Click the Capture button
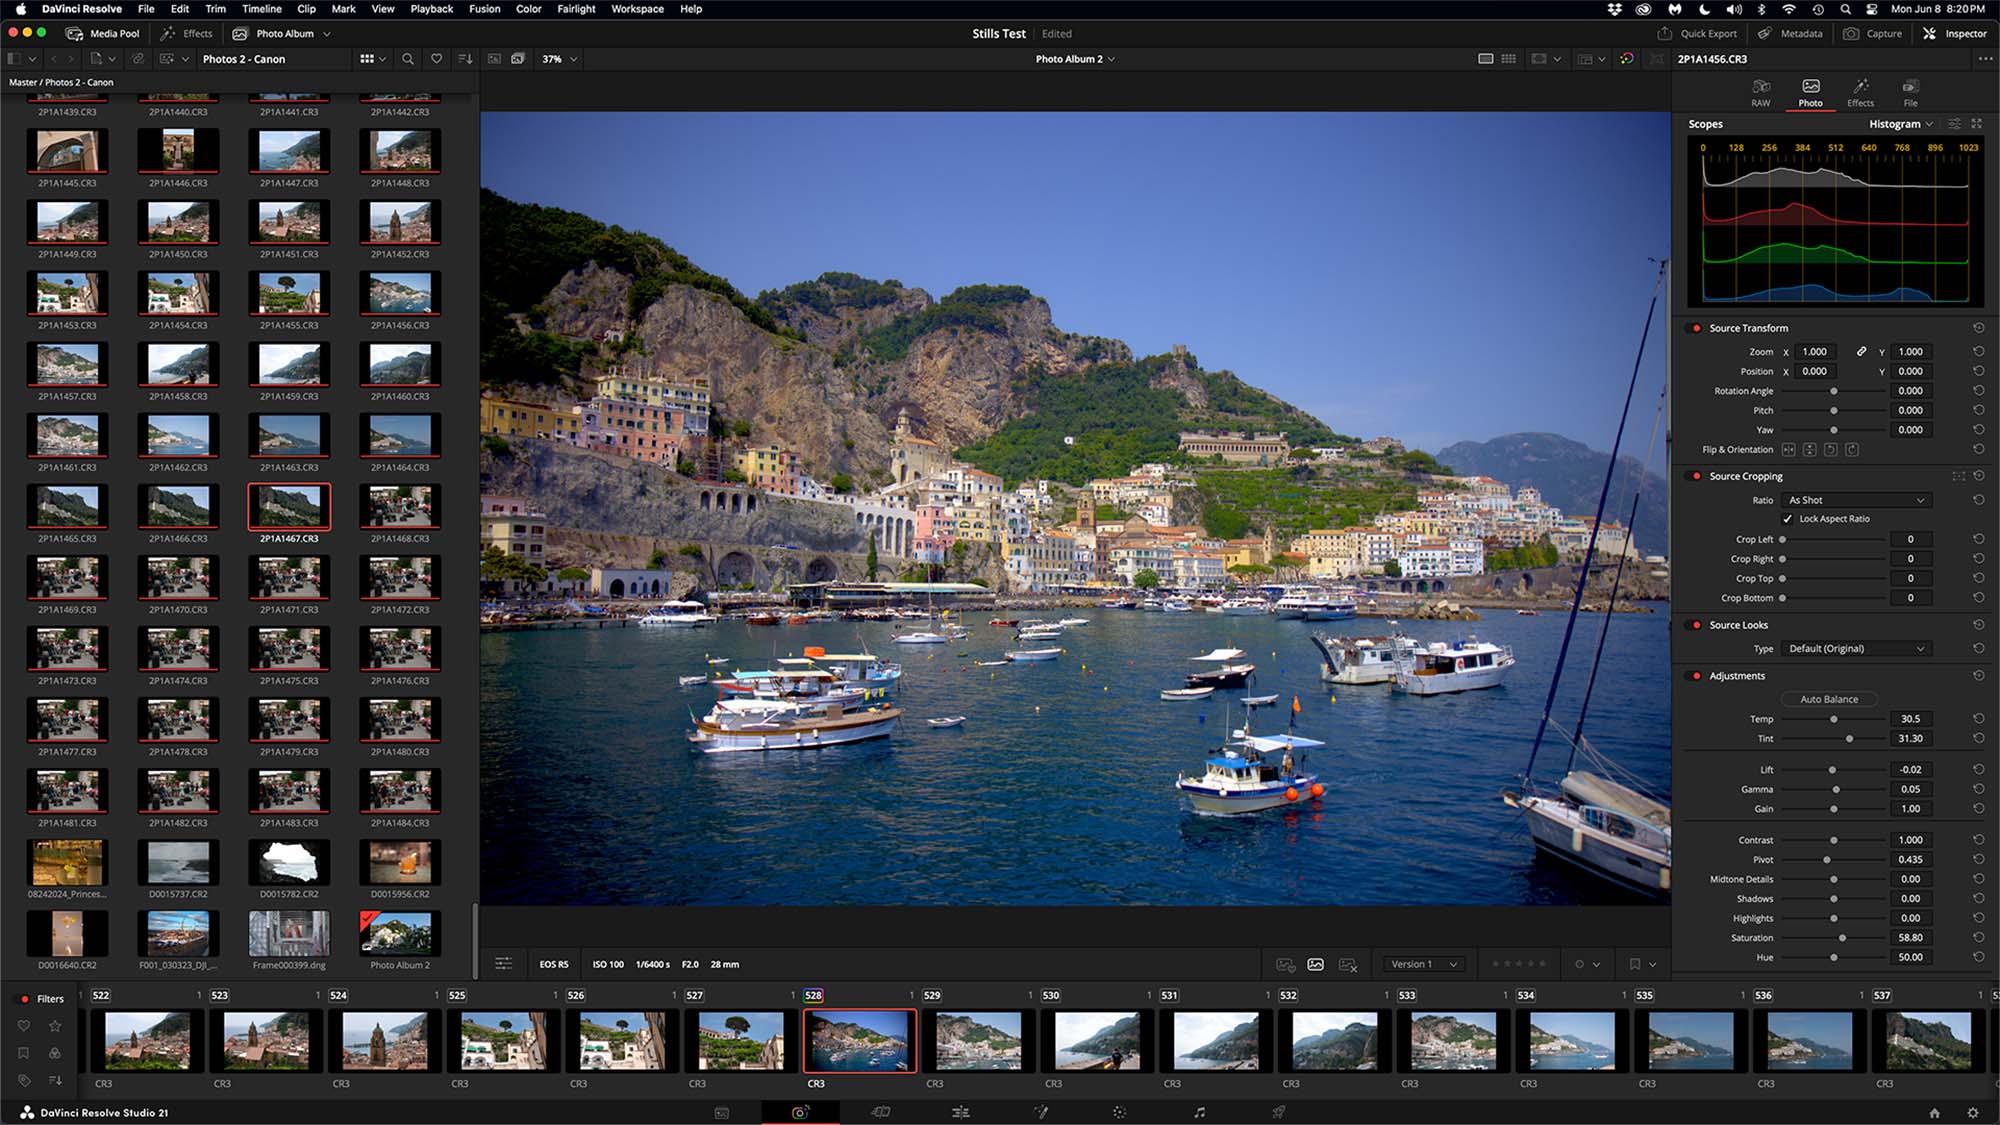 point(1873,33)
